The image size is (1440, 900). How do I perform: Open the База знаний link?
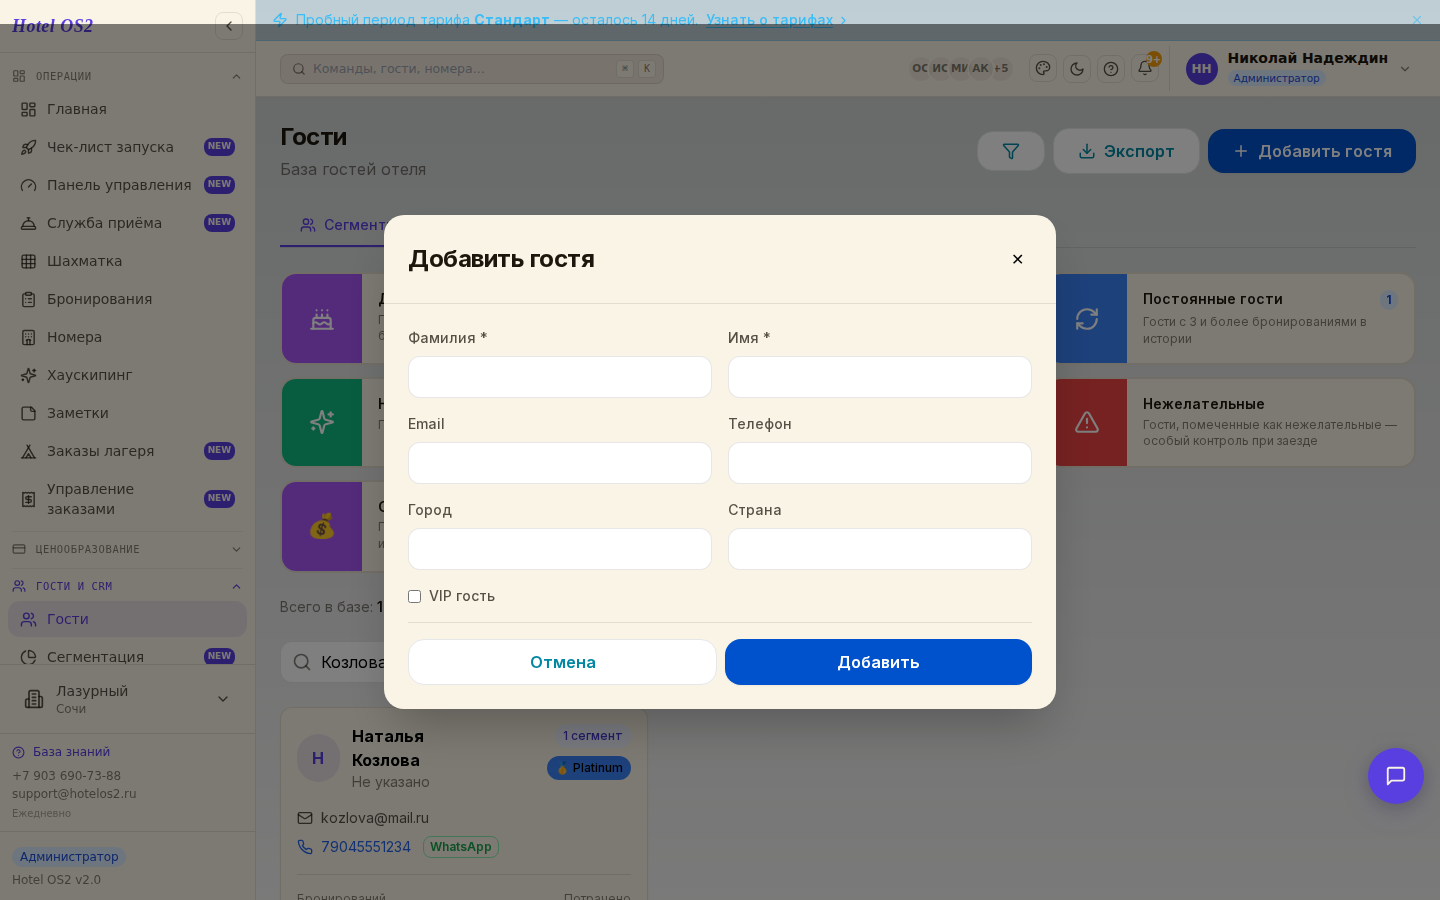point(61,752)
